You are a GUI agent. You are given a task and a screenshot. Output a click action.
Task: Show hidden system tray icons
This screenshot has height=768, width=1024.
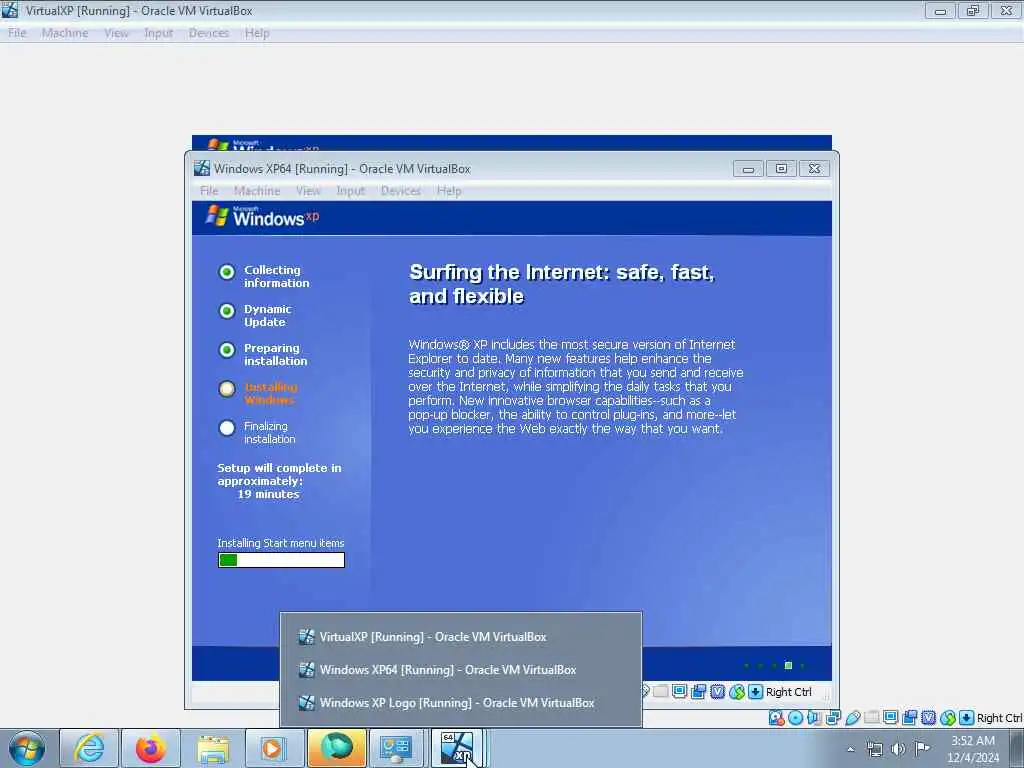point(850,749)
